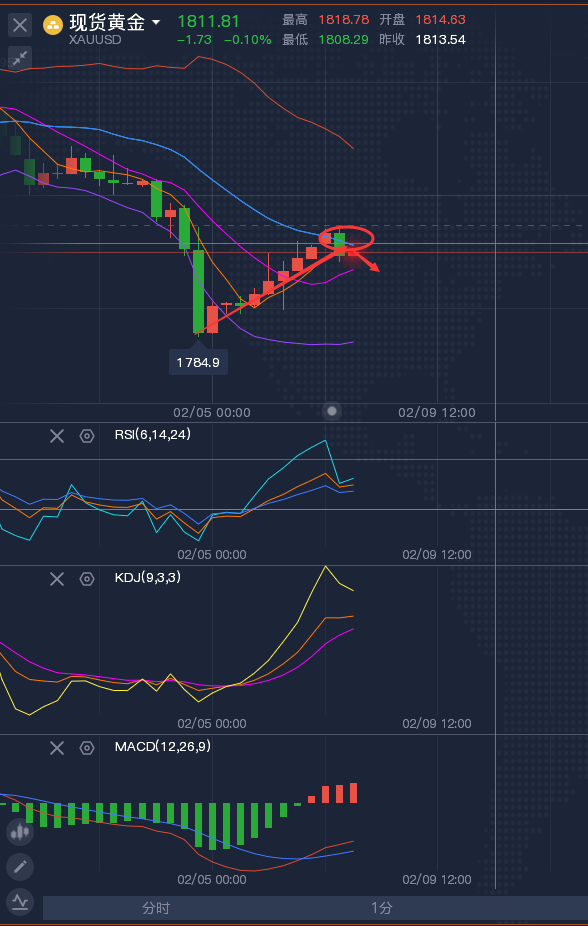This screenshot has width=588, height=926.
Task: Click the XAUUSD ticker text
Action: point(95,40)
